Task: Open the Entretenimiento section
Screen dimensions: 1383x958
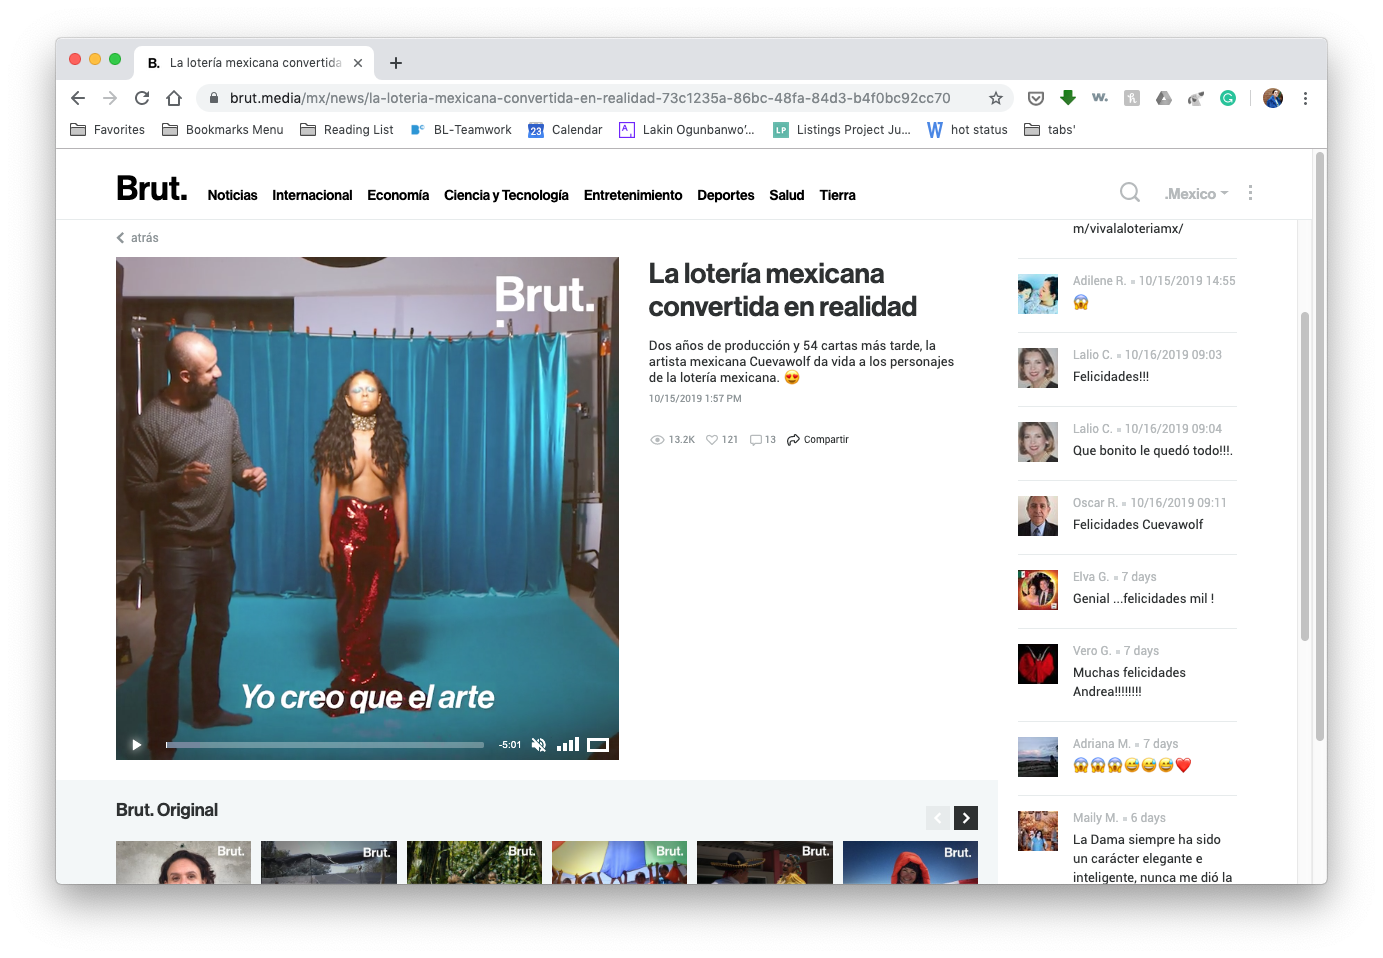Action: (633, 195)
